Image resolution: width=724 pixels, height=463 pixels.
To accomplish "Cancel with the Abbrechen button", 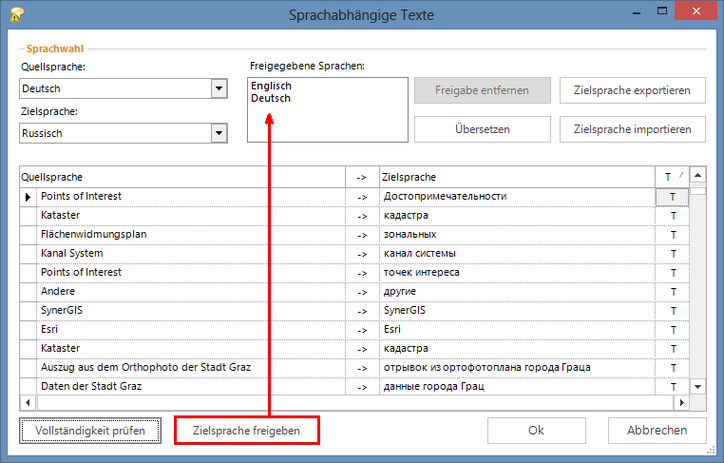I will click(x=656, y=431).
